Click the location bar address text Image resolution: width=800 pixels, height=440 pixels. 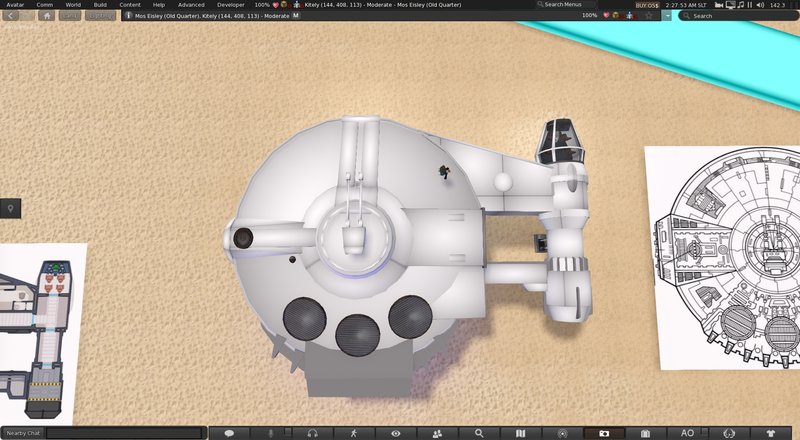click(212, 16)
